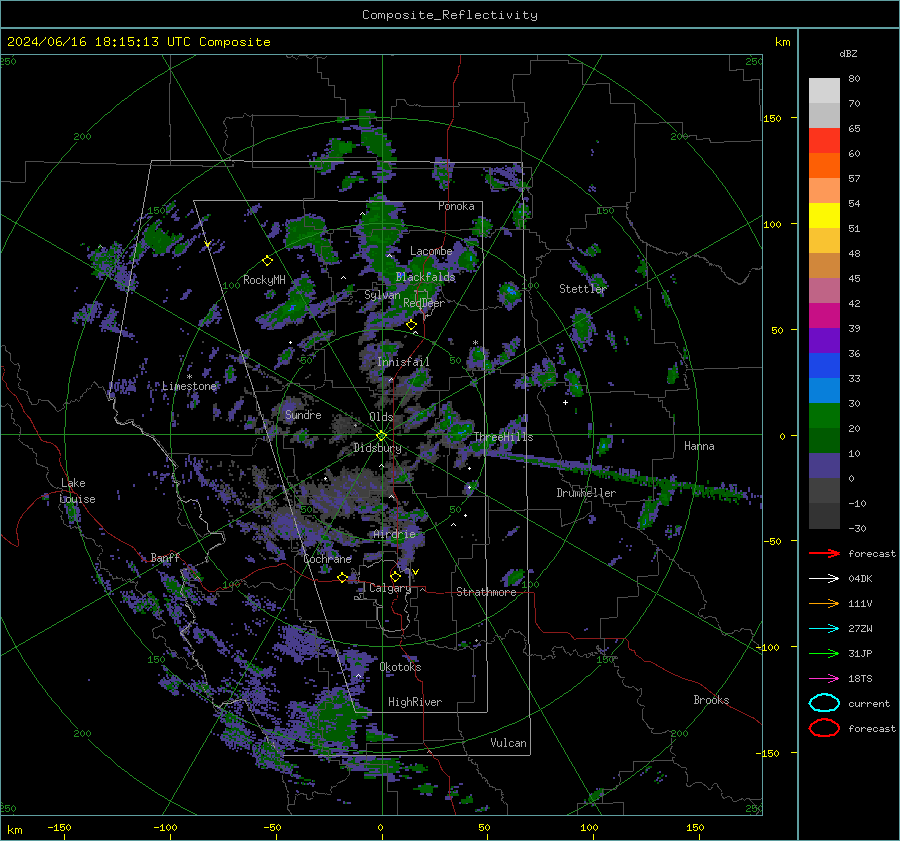This screenshot has width=900, height=841.
Task: Click the Composite_Reflectivity title
Action: pos(449,15)
